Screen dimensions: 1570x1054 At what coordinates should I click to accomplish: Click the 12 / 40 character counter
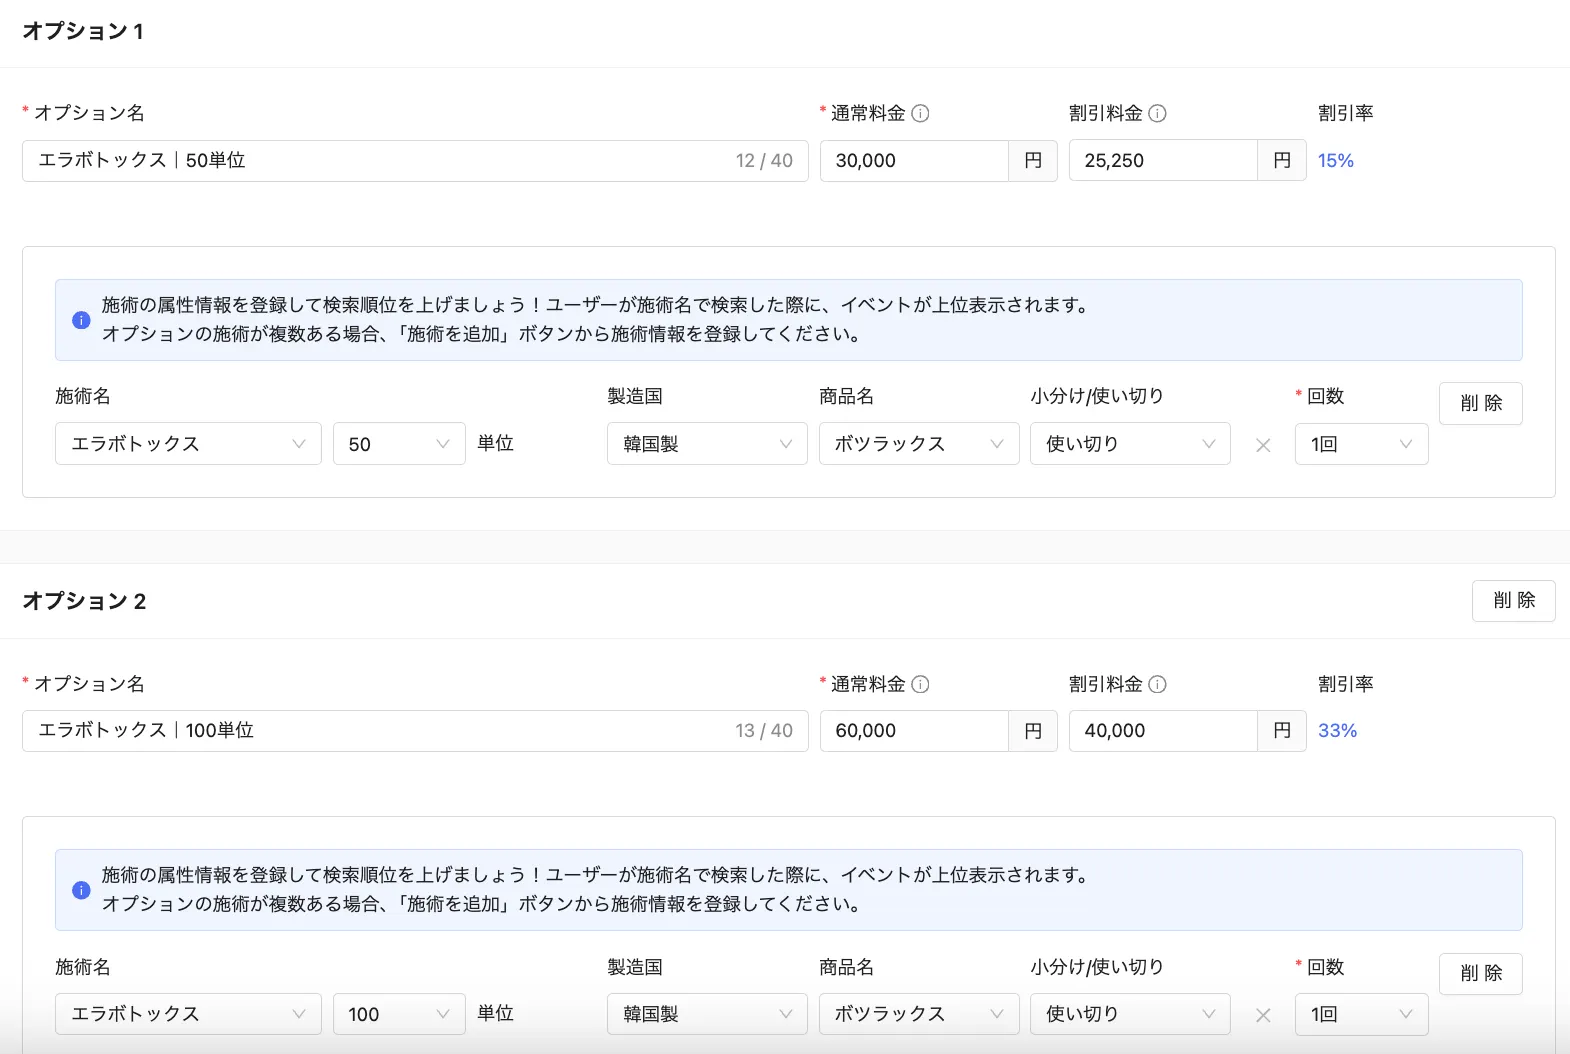tap(764, 160)
